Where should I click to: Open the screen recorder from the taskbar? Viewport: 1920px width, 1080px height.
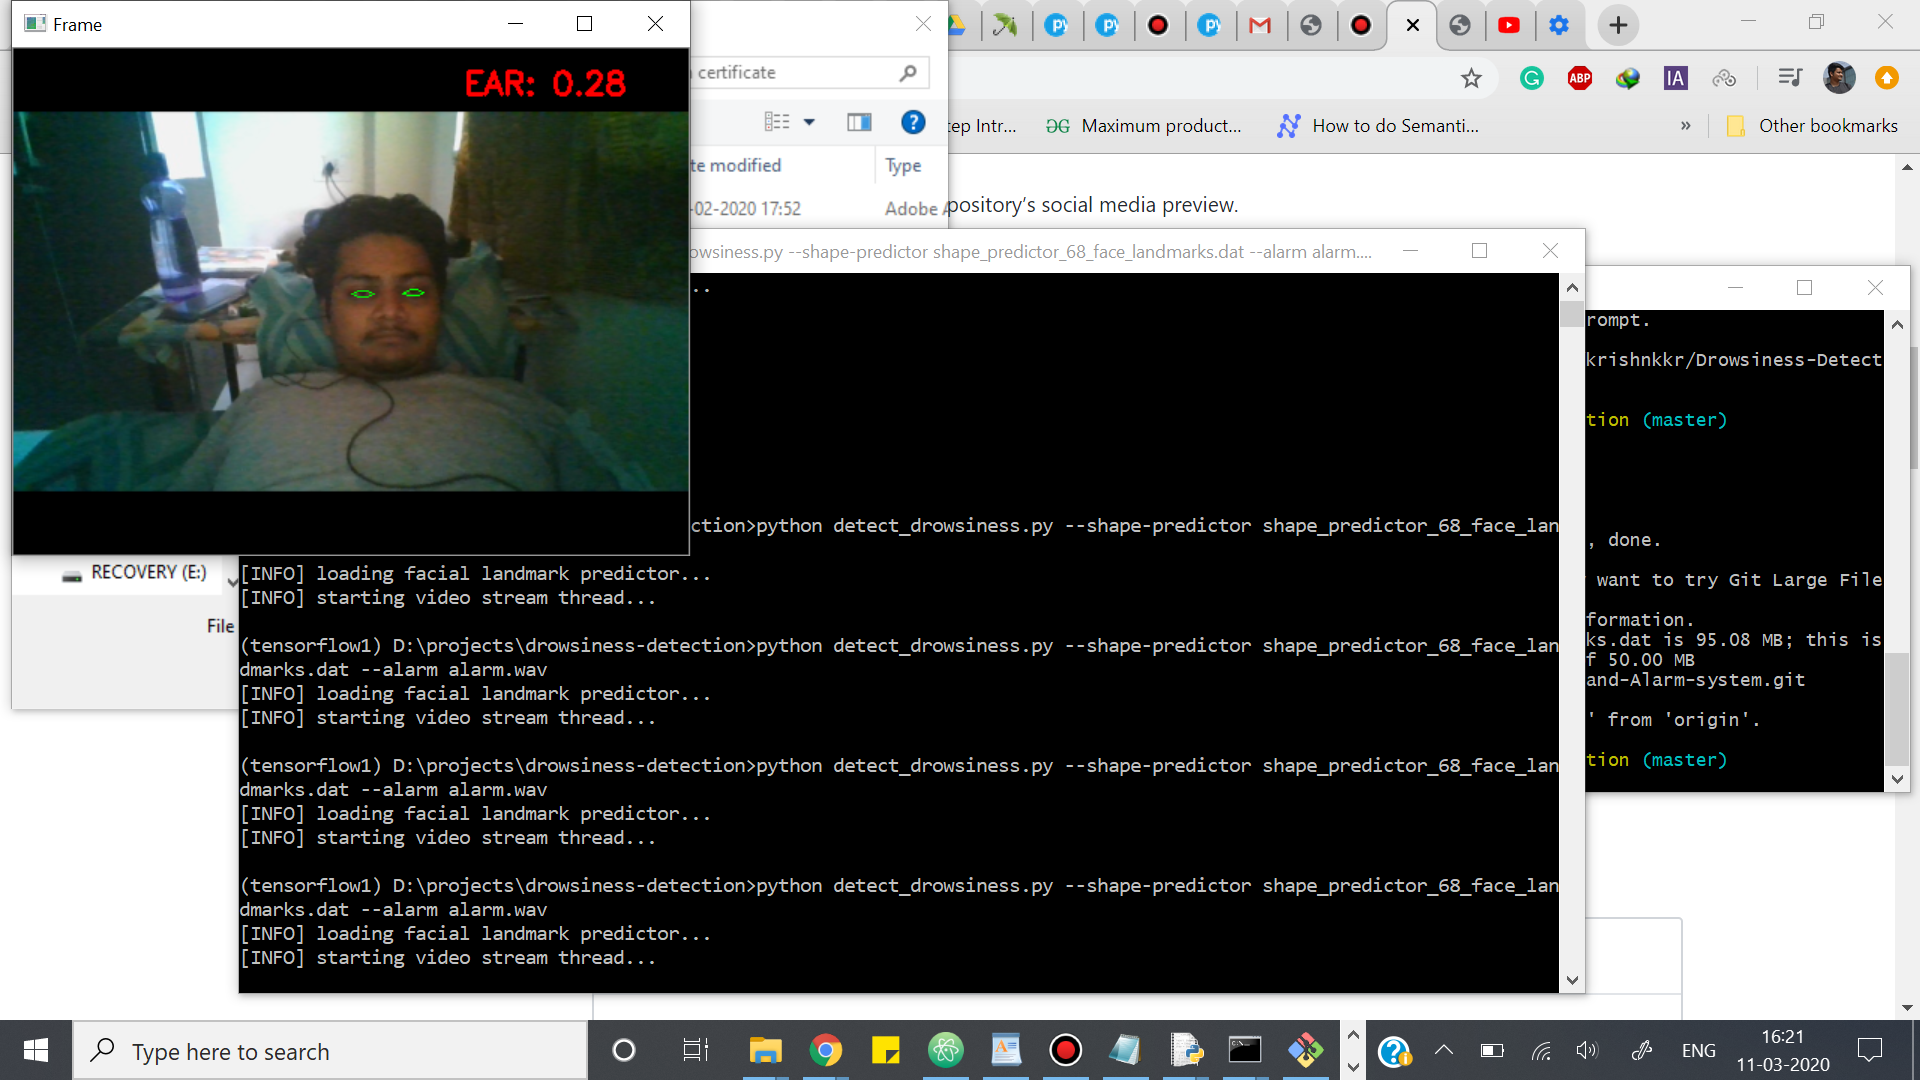pyautogui.click(x=1066, y=1051)
